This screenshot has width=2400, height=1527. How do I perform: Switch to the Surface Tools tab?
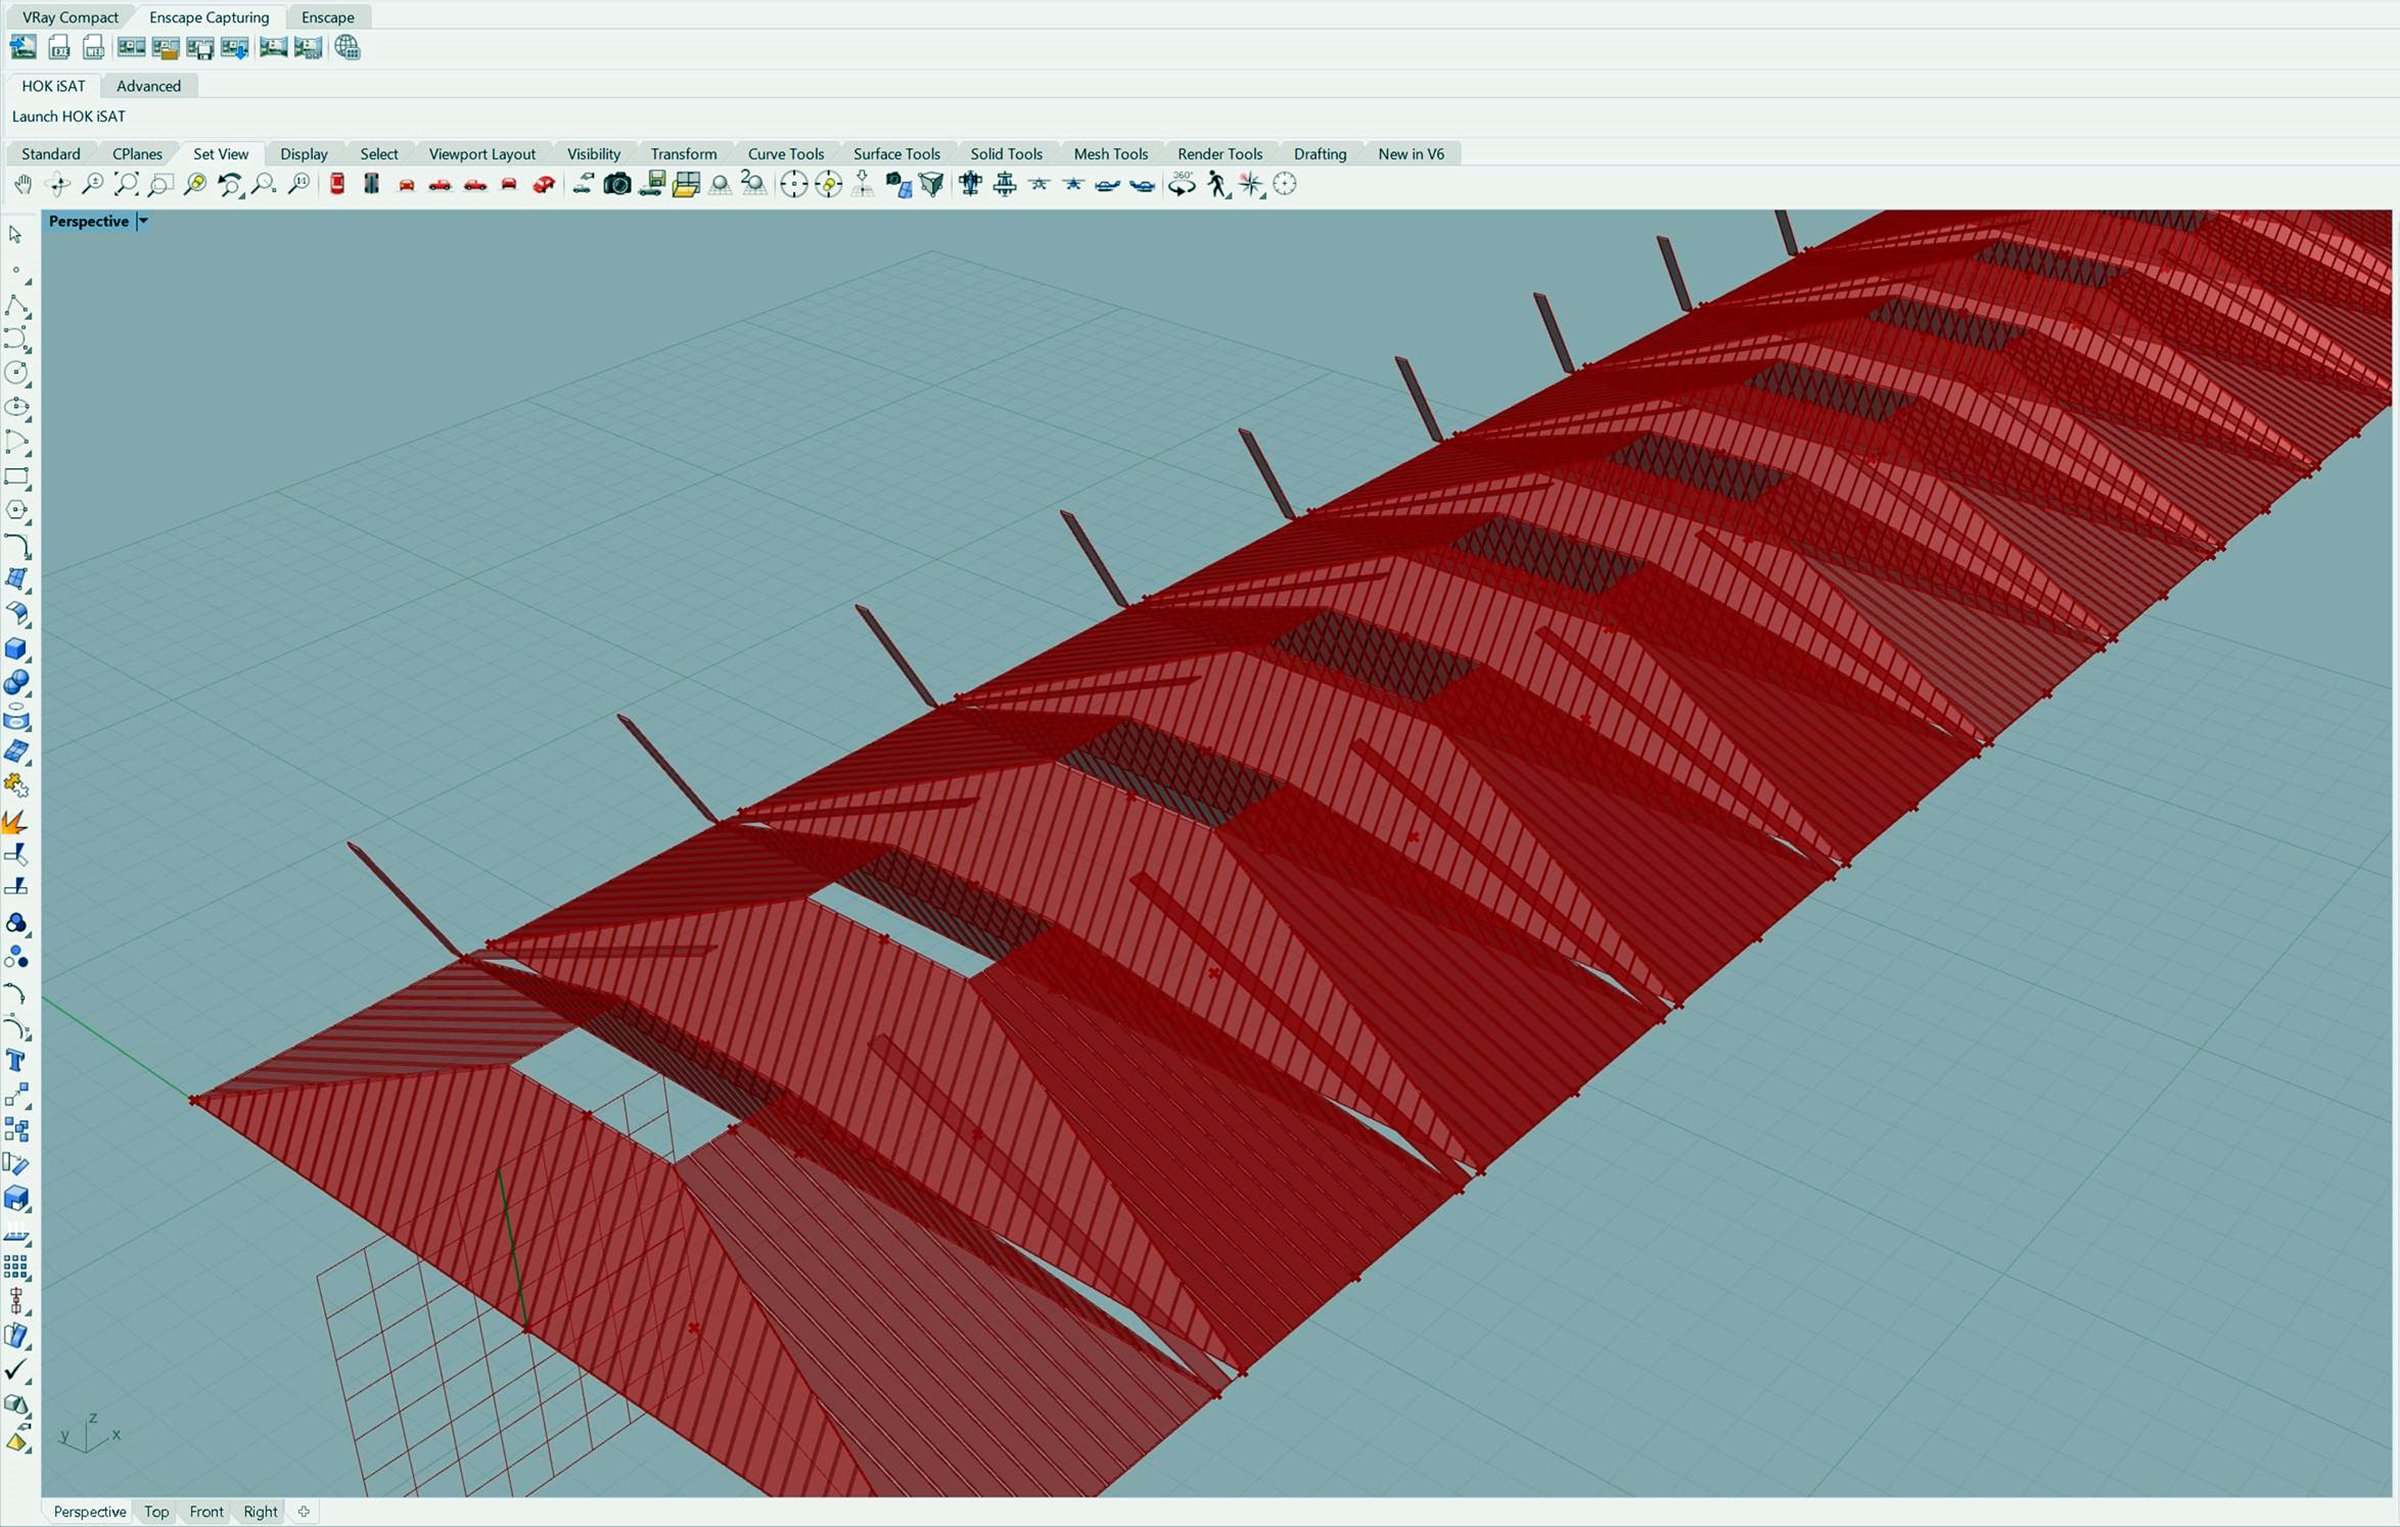(x=895, y=153)
